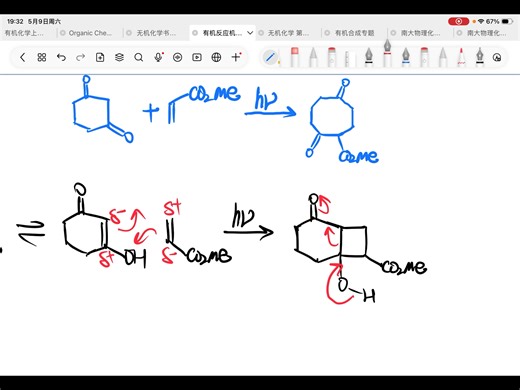Switch to the Organic Che... tab
This screenshot has width=520, height=390.
[90, 33]
